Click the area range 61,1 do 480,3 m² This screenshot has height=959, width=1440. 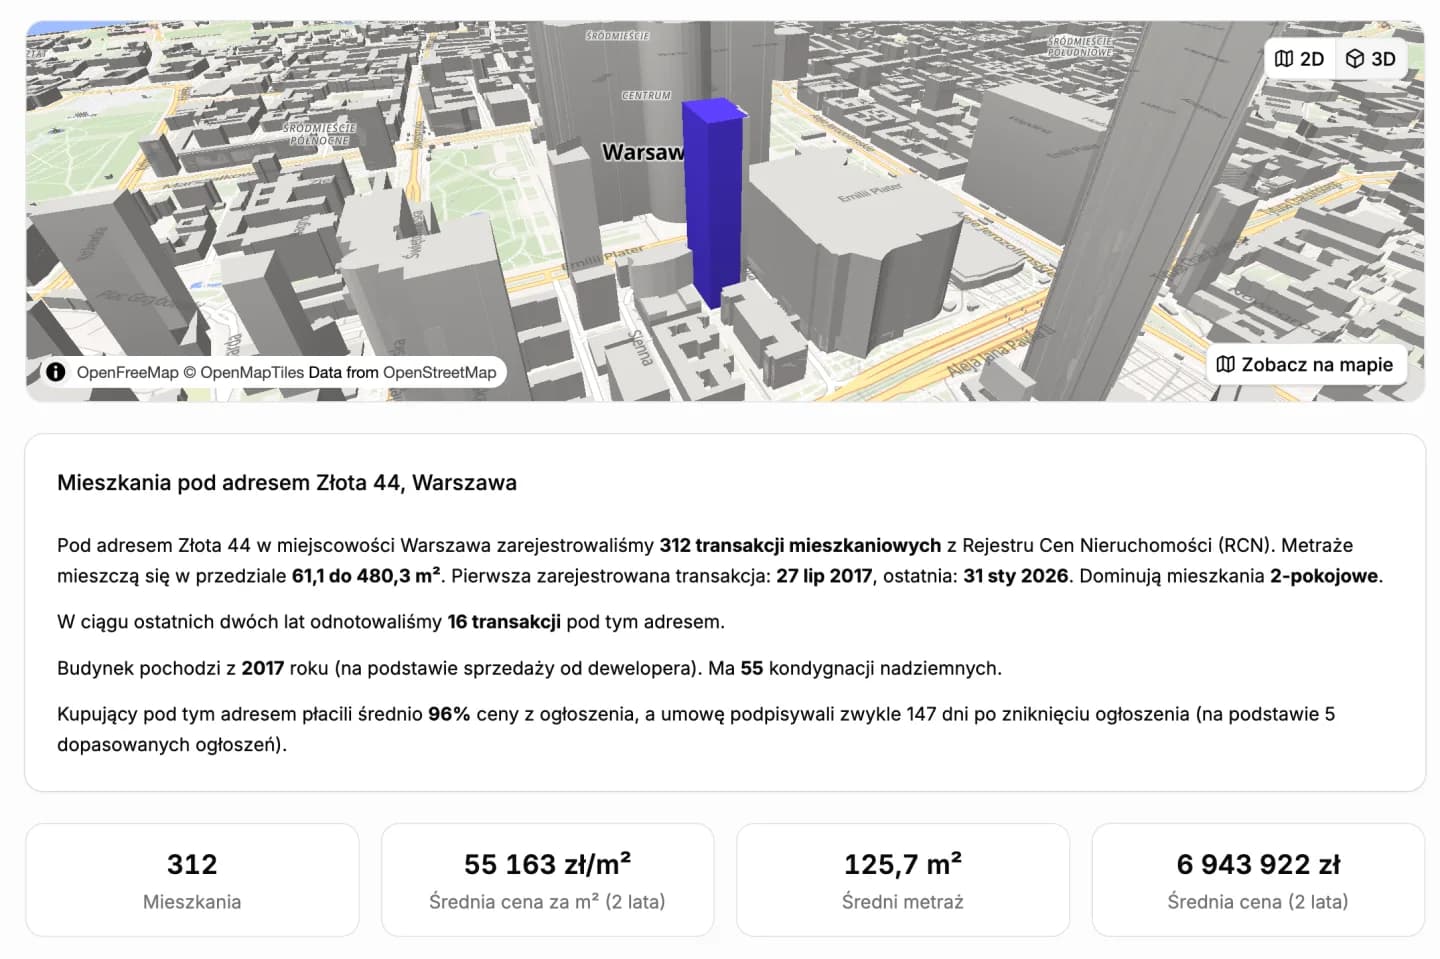366,576
